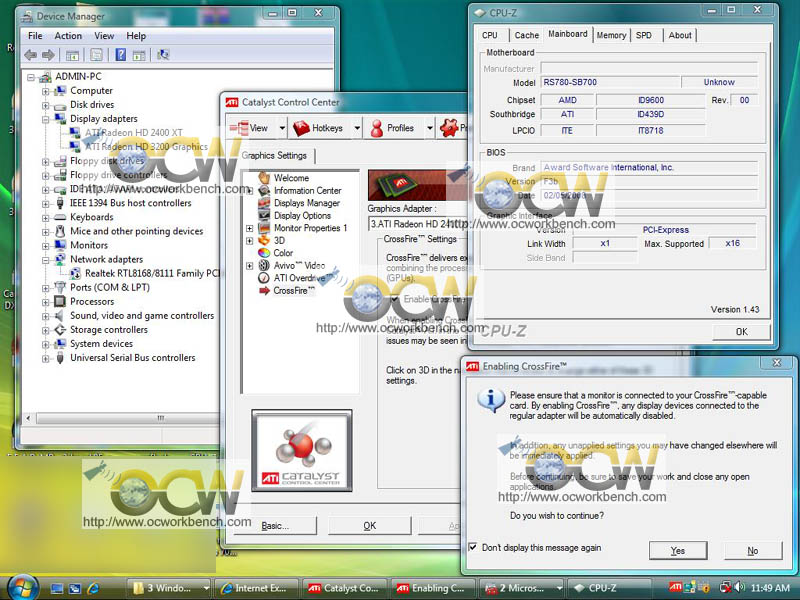800x600 pixels.
Task: Click the blue Help icon in Device Manager
Action: pos(120,55)
